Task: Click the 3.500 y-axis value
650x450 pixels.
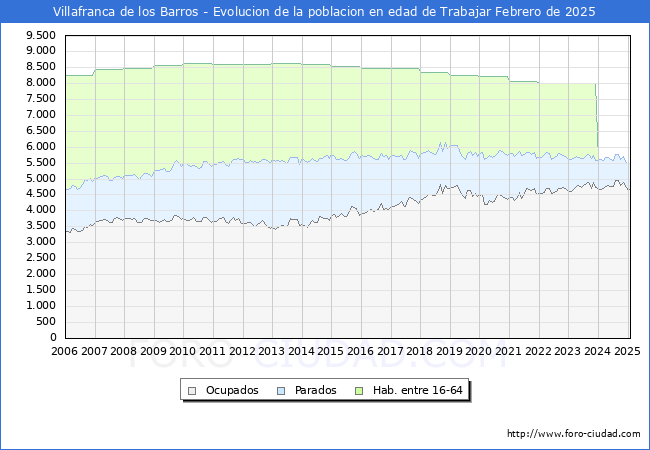Action: pyautogui.click(x=41, y=225)
